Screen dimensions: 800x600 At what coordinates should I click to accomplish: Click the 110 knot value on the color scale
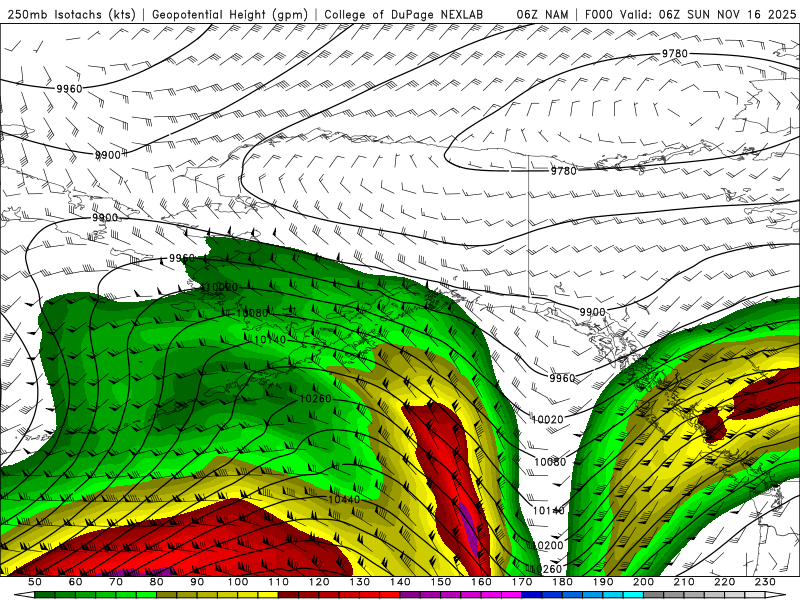coord(279,582)
